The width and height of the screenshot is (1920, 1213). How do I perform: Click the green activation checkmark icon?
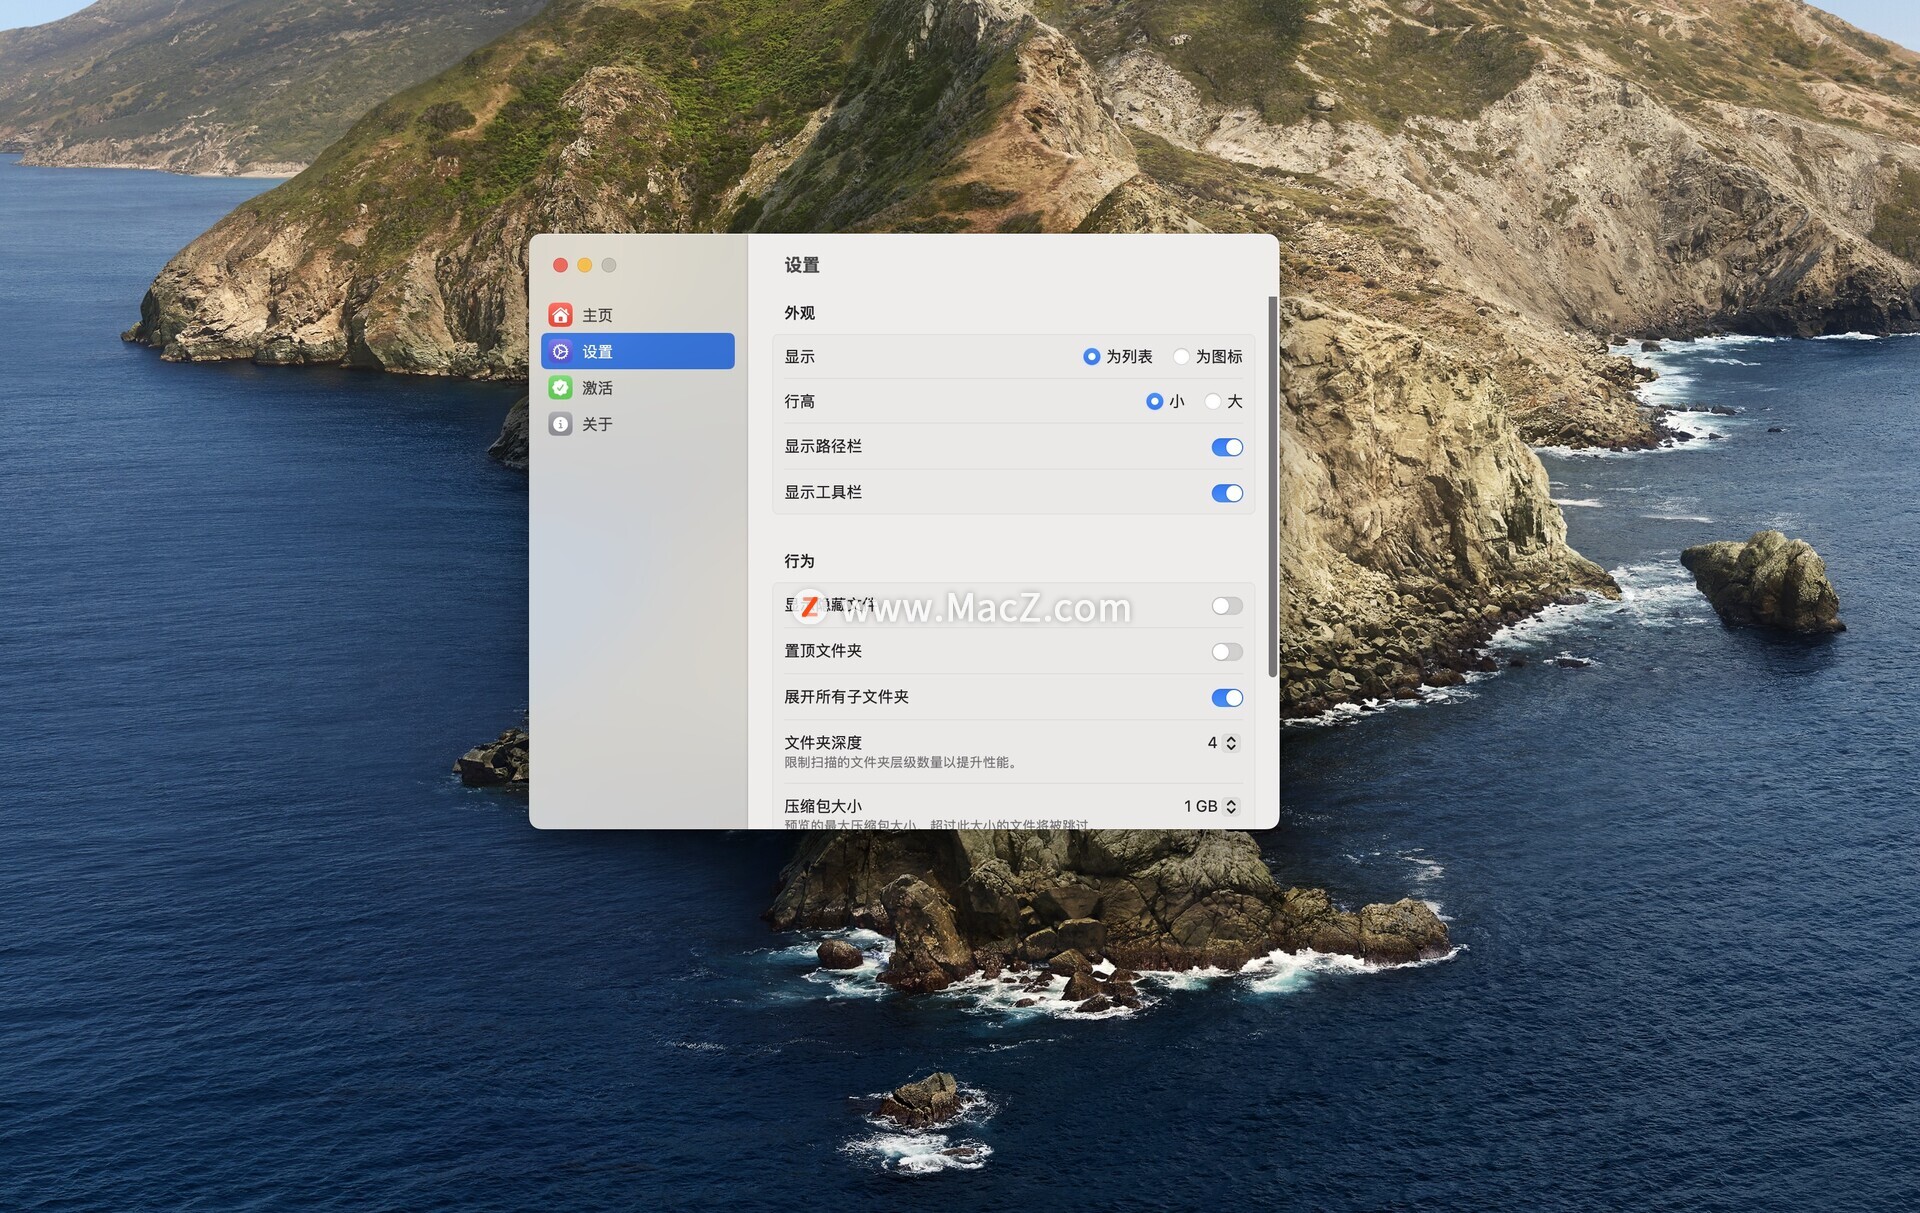click(x=560, y=388)
